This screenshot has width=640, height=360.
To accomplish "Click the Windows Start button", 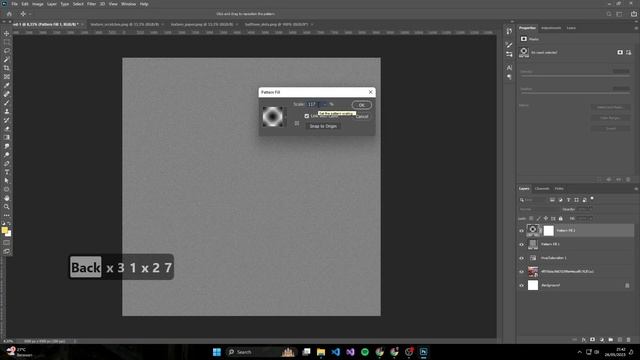I will click(217, 352).
